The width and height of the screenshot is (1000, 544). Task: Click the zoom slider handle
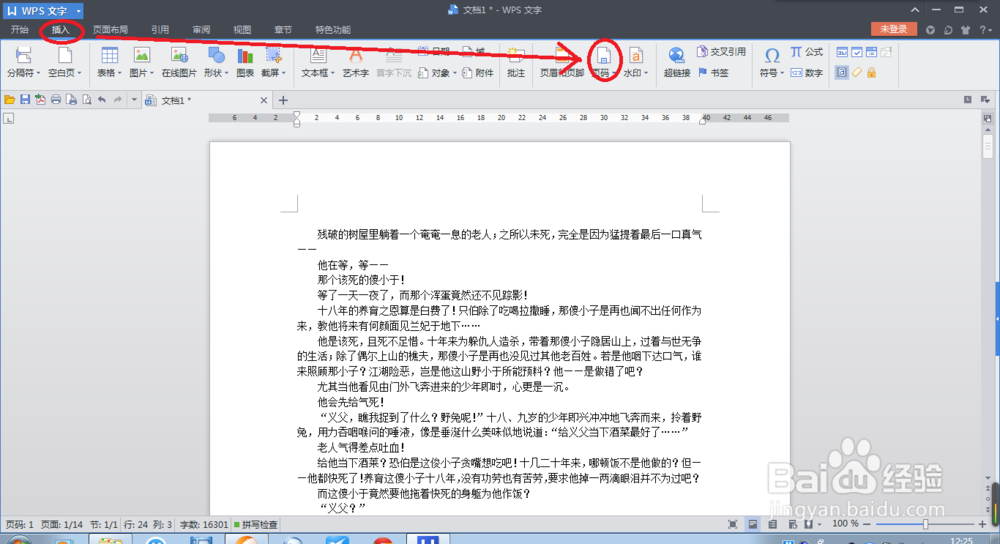tap(925, 524)
